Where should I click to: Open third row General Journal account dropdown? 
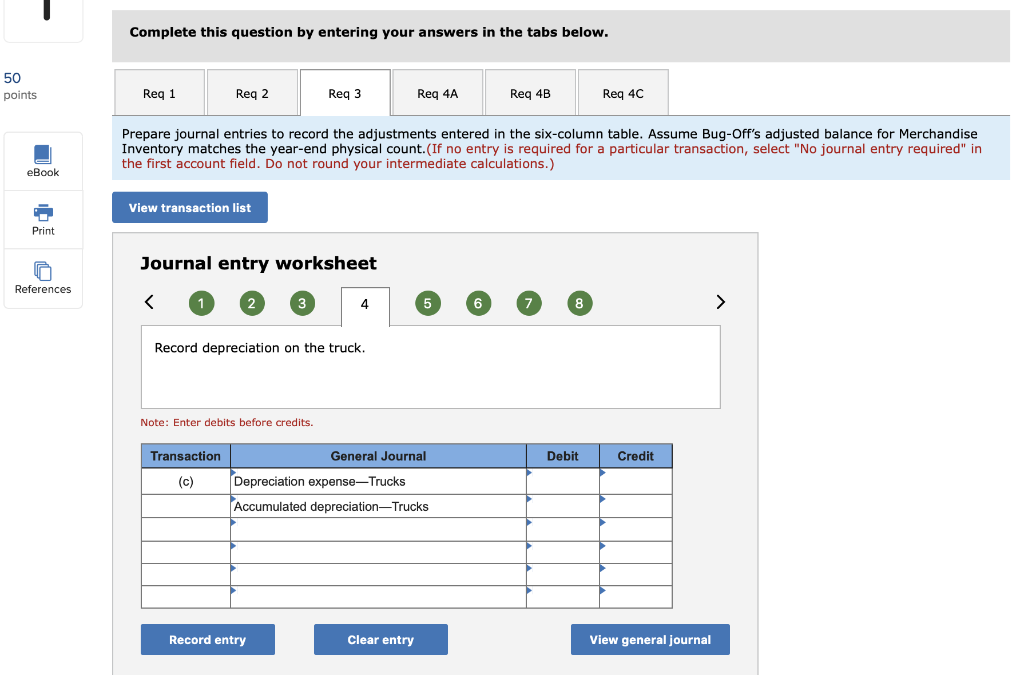pyautogui.click(x=378, y=530)
